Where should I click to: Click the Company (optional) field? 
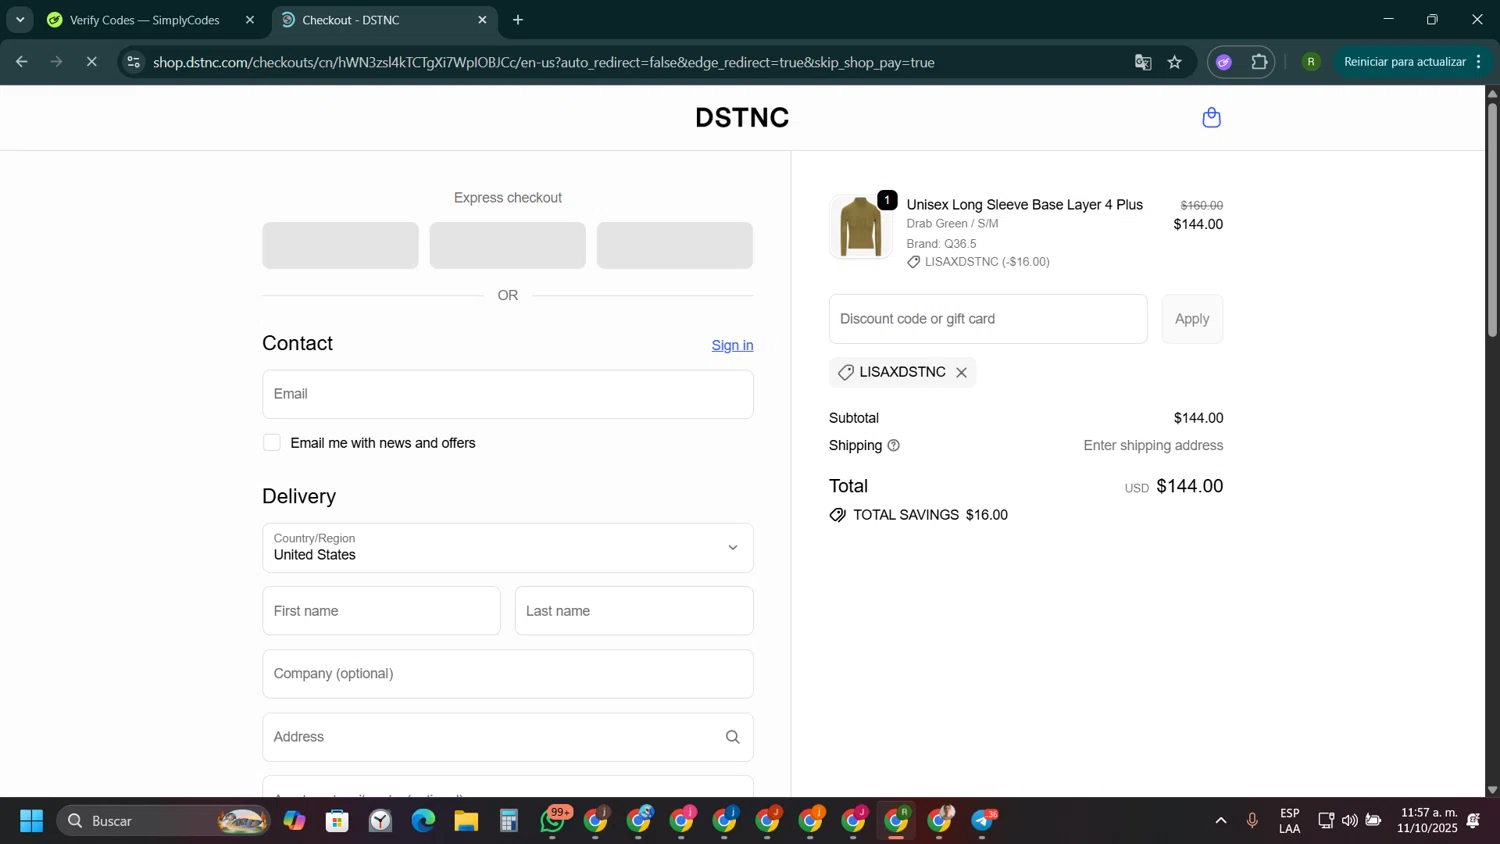[508, 674]
